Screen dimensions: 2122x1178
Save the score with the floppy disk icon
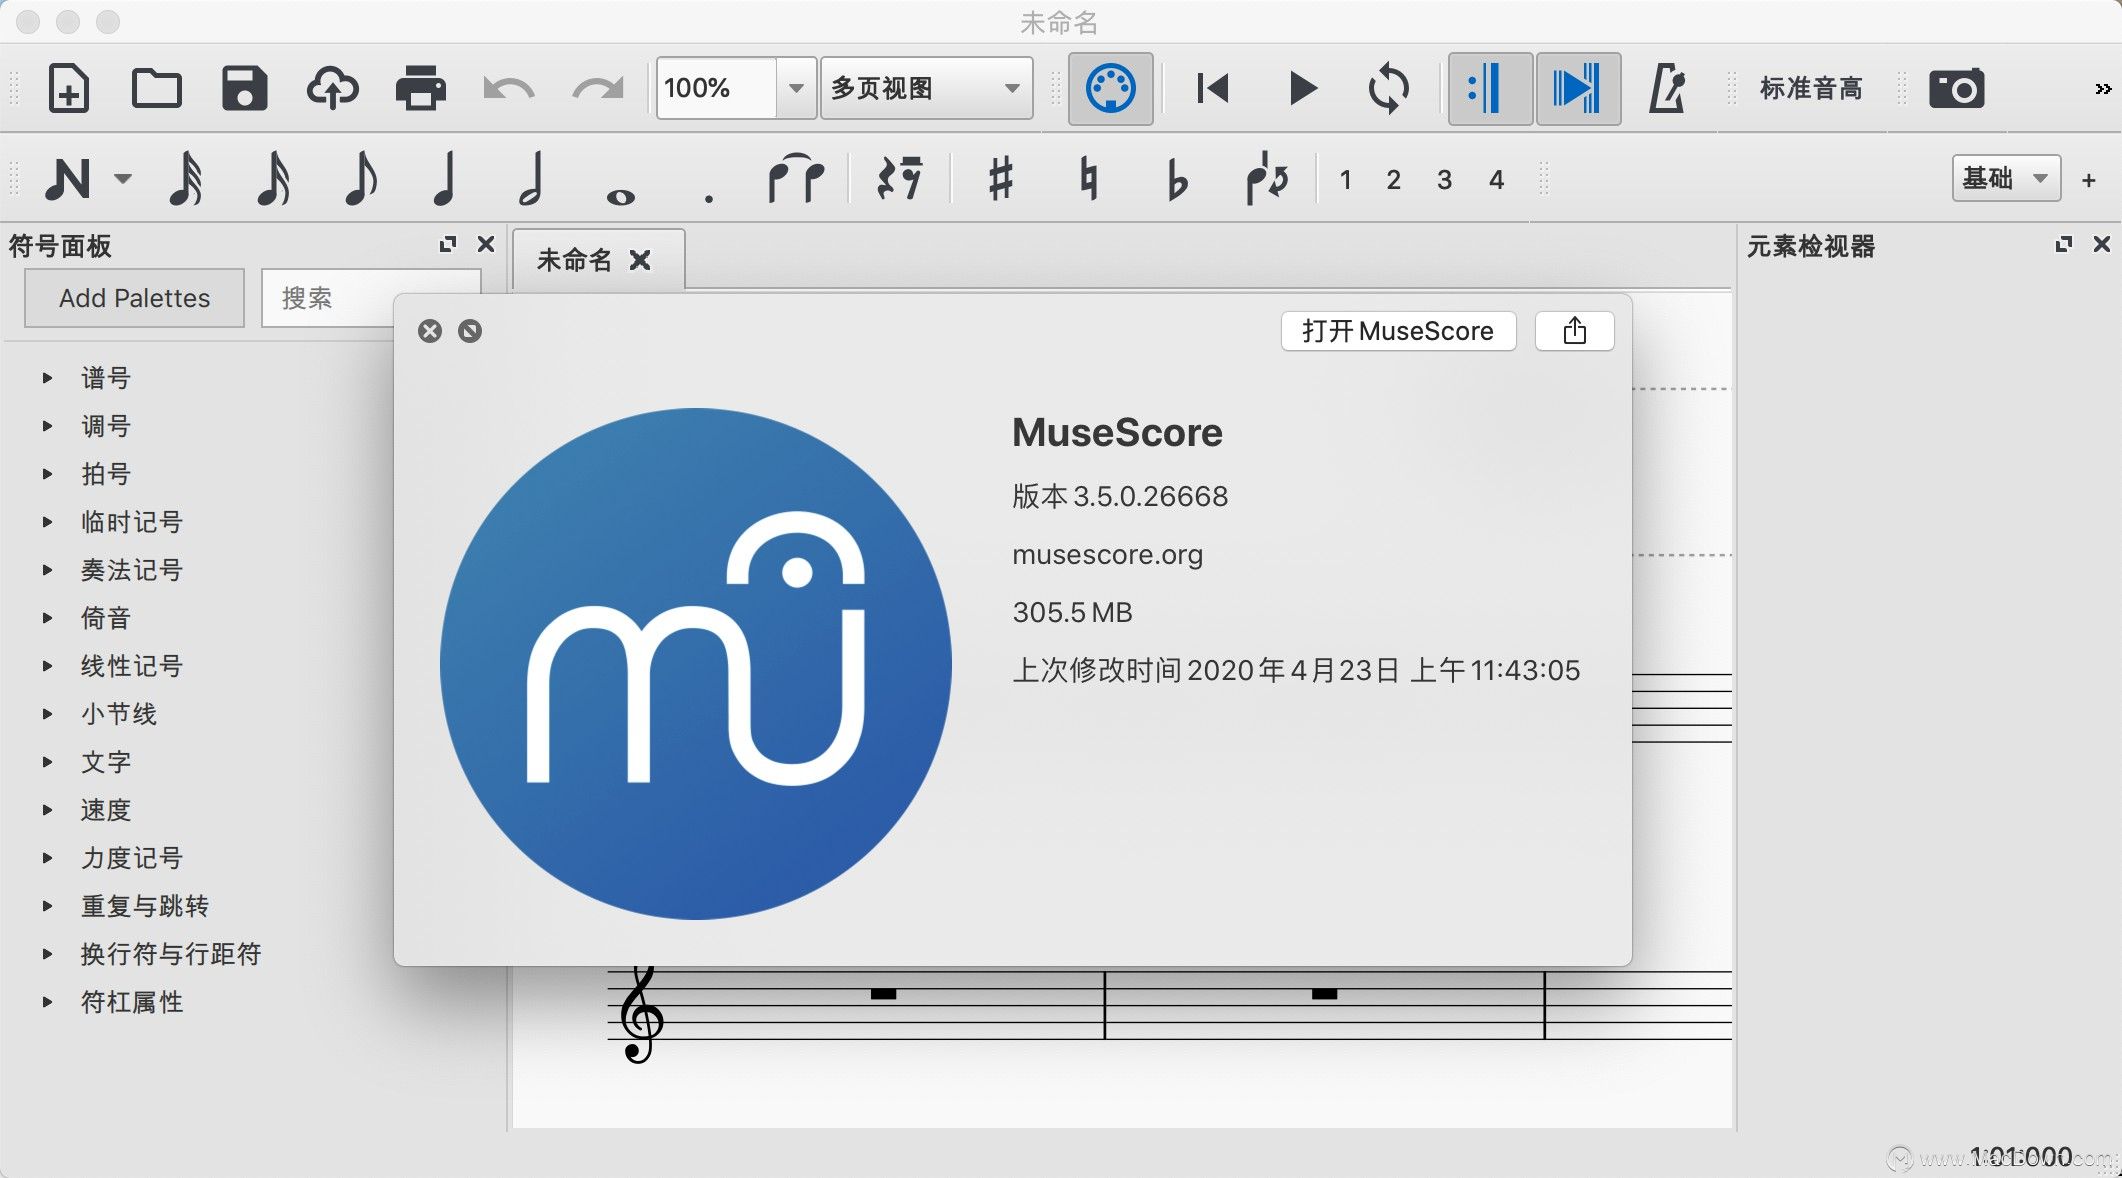[x=244, y=88]
